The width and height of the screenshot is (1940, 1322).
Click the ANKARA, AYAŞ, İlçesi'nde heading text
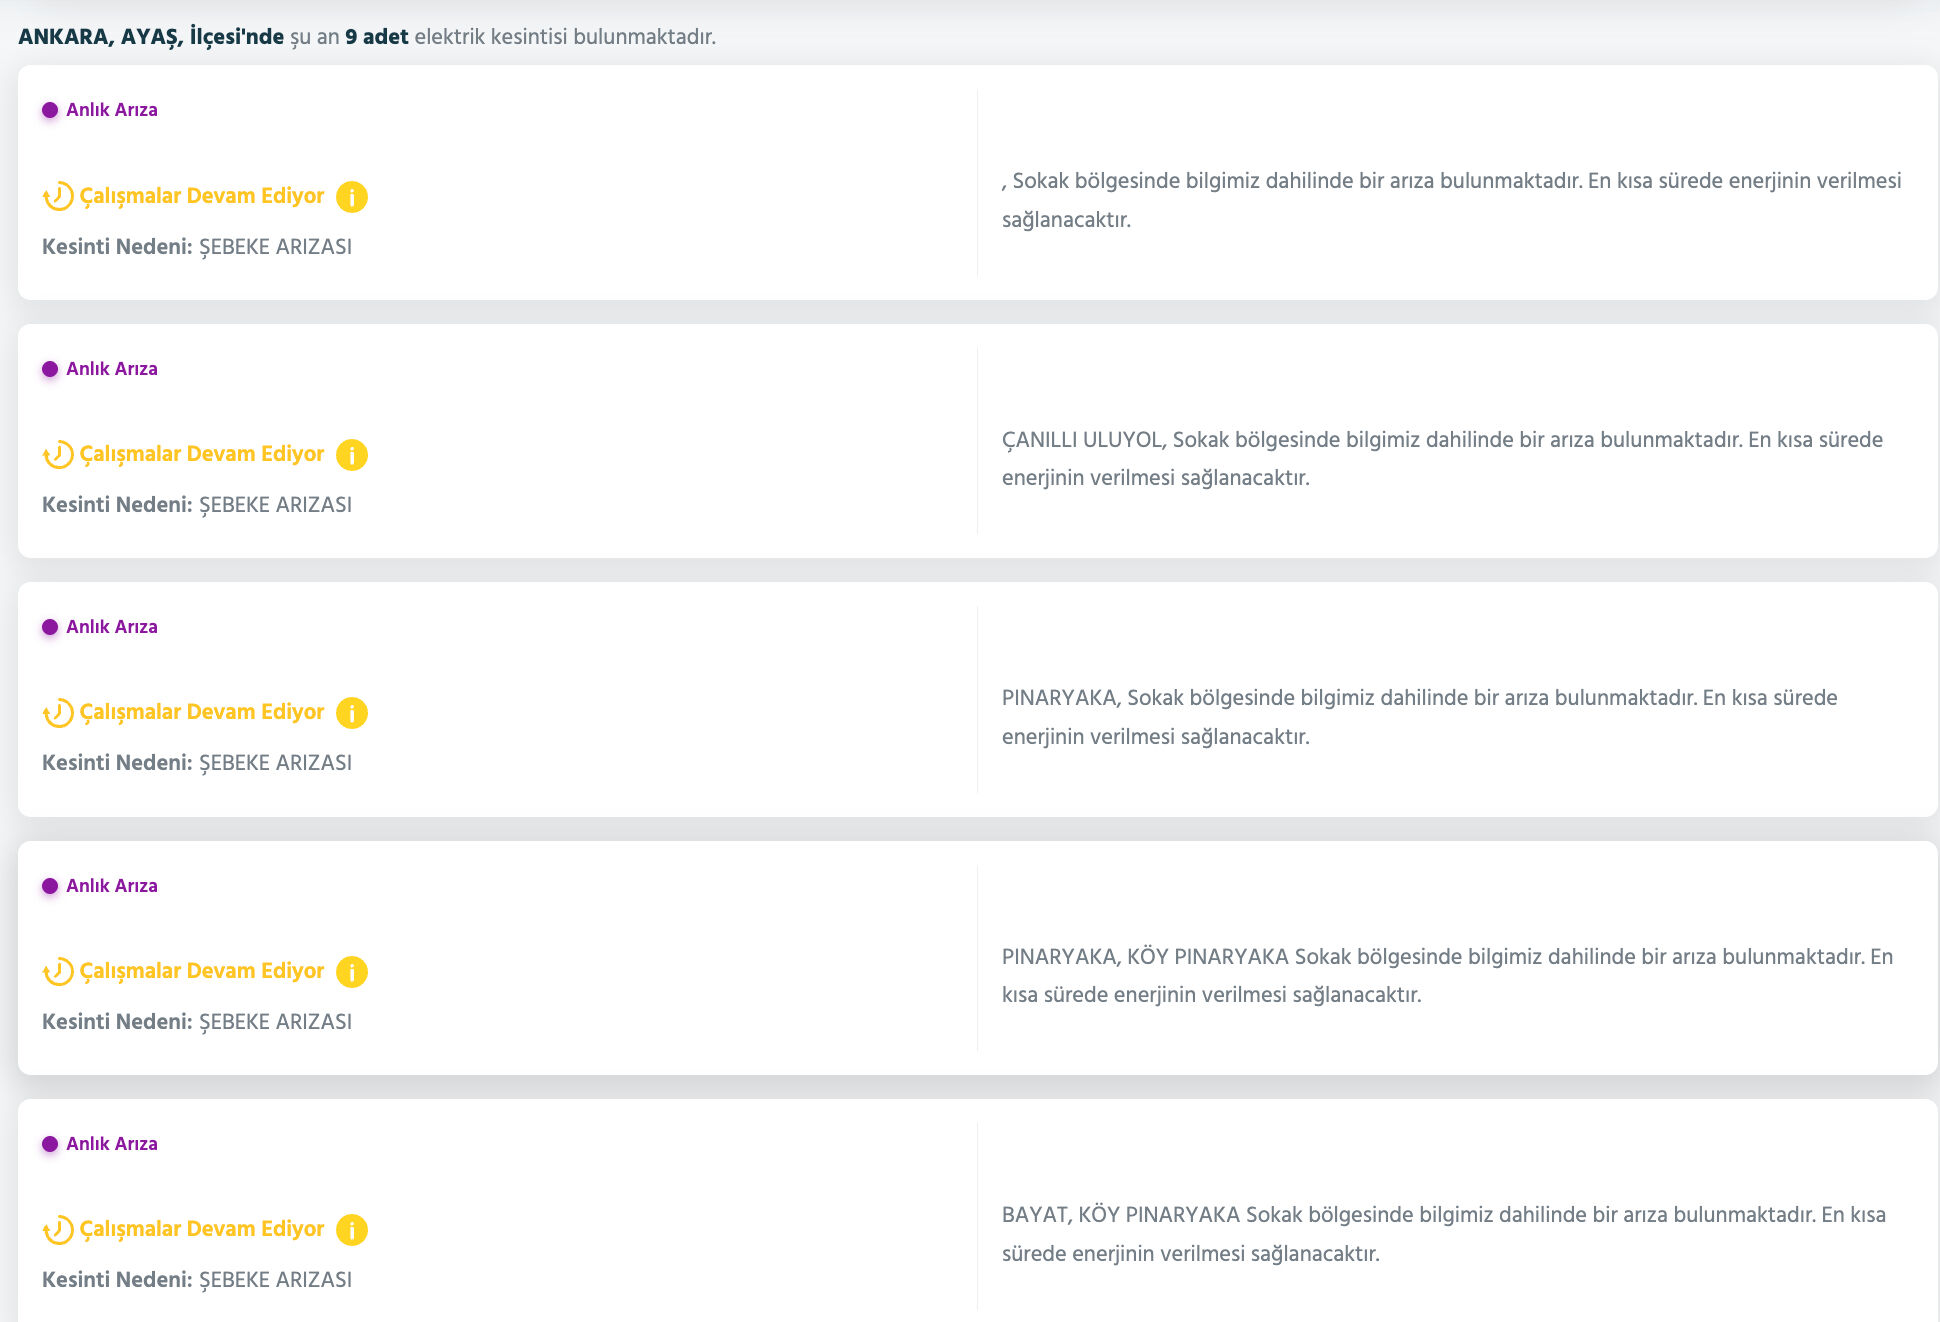[151, 37]
